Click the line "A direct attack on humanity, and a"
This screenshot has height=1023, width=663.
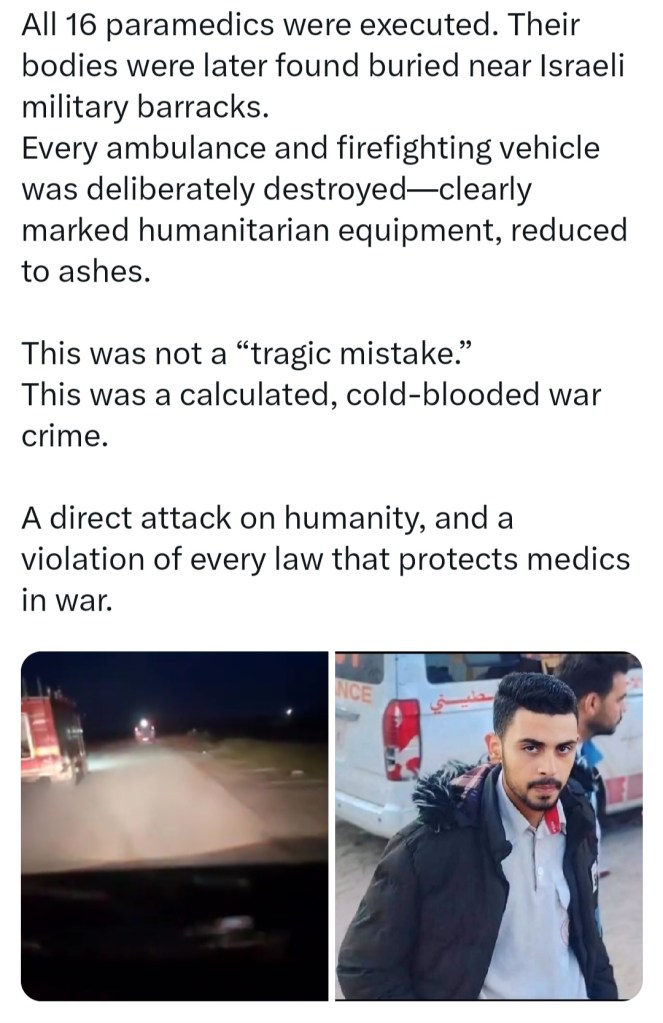pos(268,518)
